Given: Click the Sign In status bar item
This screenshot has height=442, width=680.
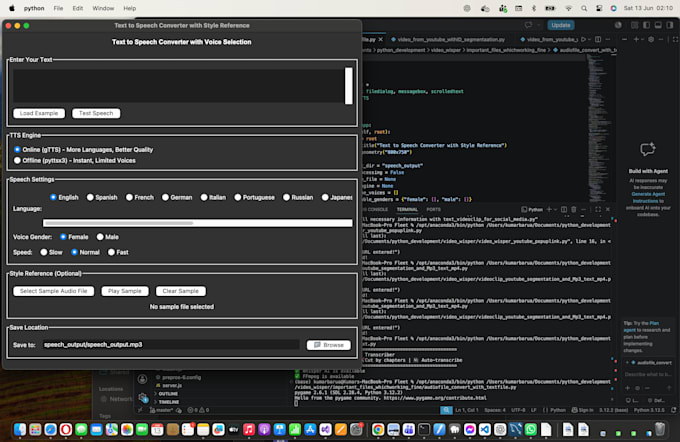Looking at the screenshot, I should [x=582, y=410].
